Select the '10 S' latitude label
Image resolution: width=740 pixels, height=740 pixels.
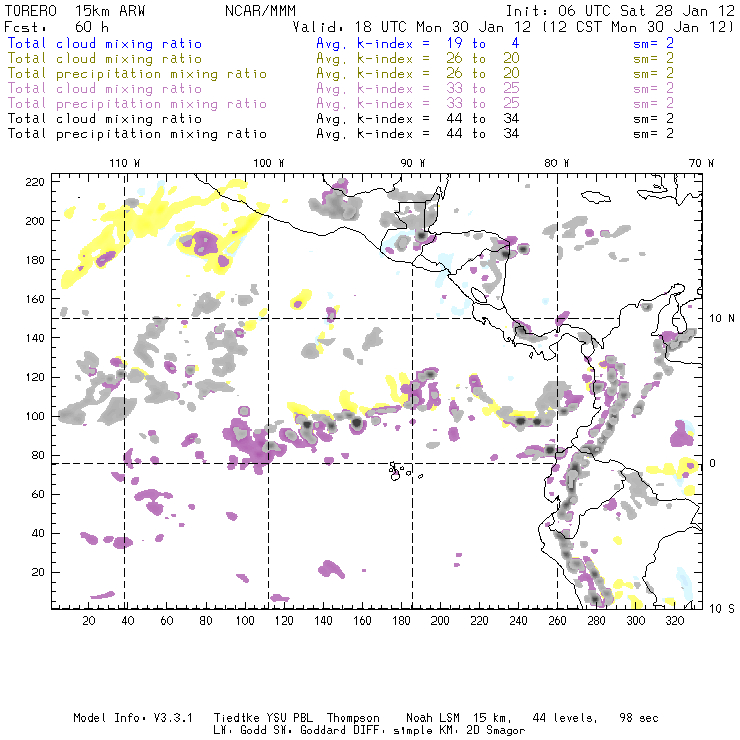click(x=722, y=609)
